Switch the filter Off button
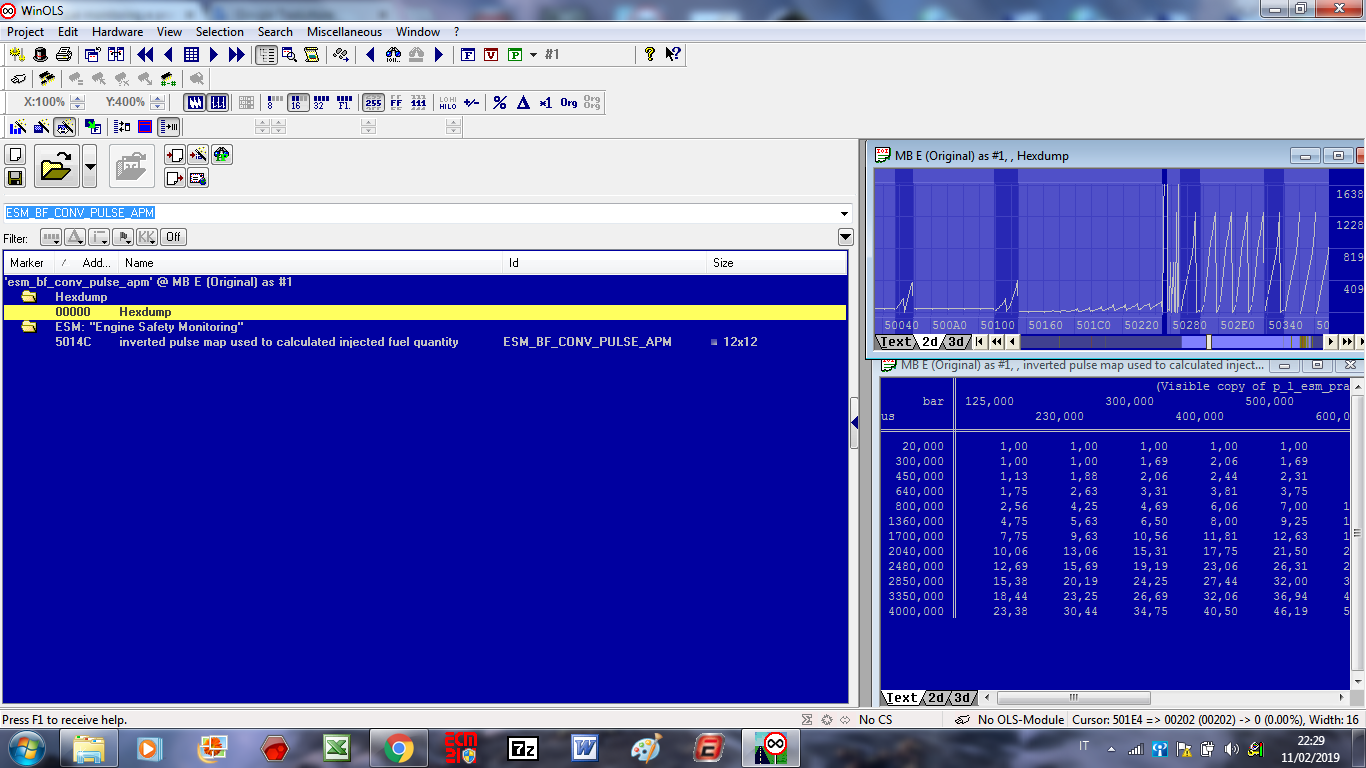 (174, 237)
